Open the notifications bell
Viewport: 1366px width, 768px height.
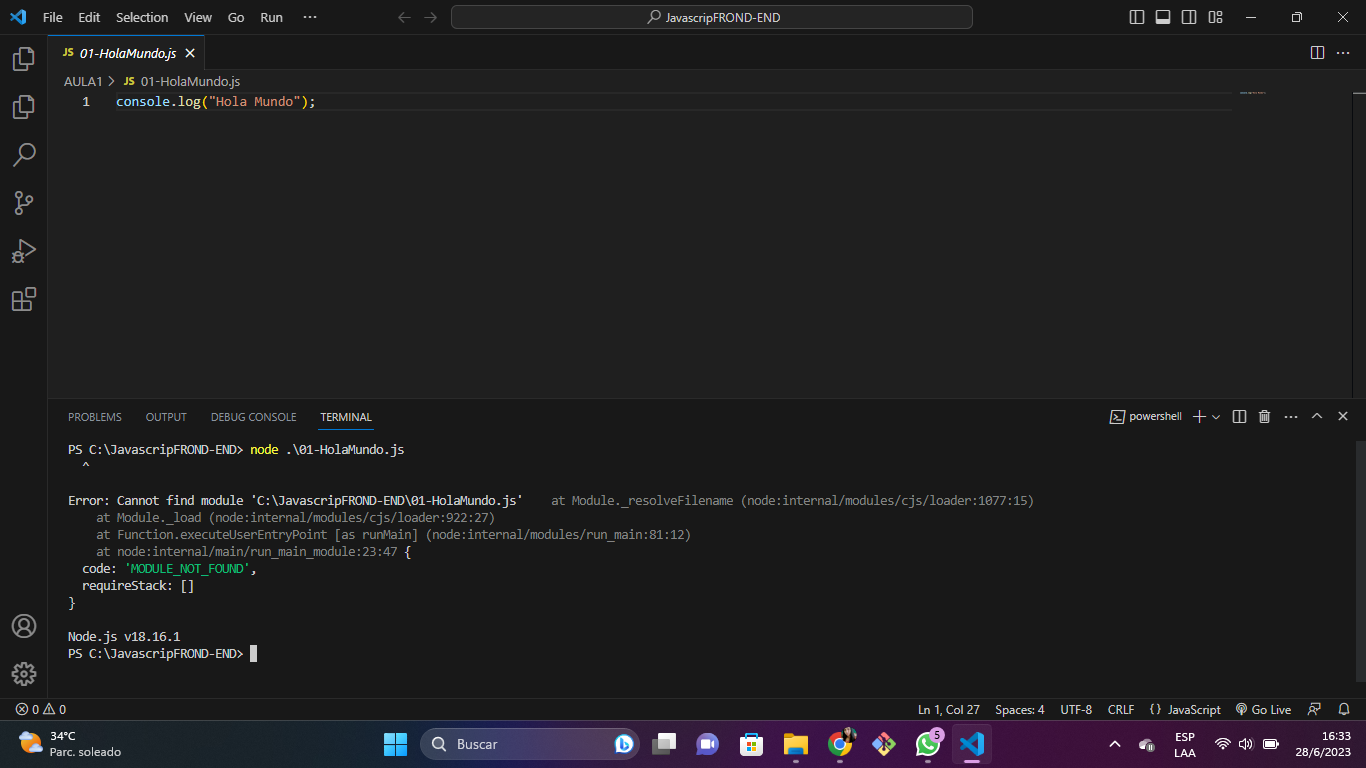1344,709
